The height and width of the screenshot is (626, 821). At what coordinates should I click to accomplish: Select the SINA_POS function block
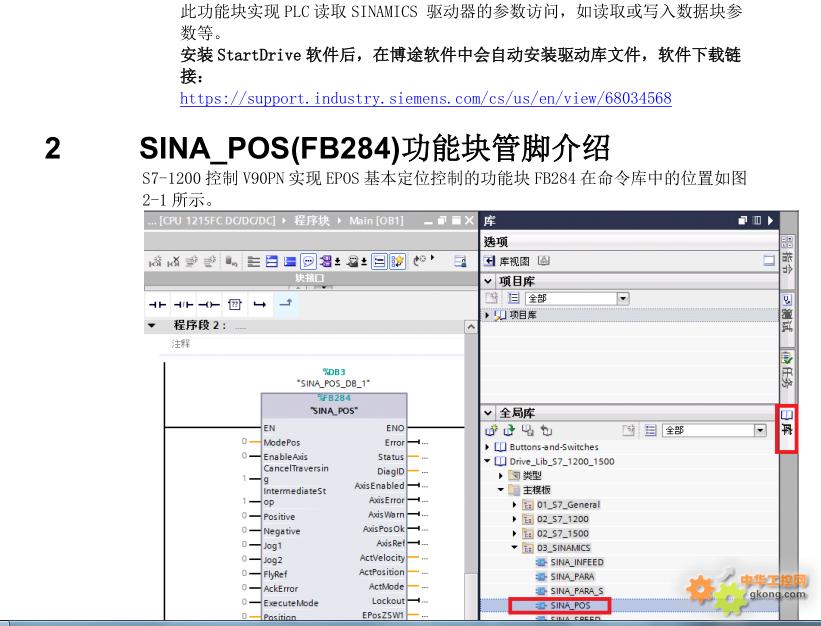point(334,410)
